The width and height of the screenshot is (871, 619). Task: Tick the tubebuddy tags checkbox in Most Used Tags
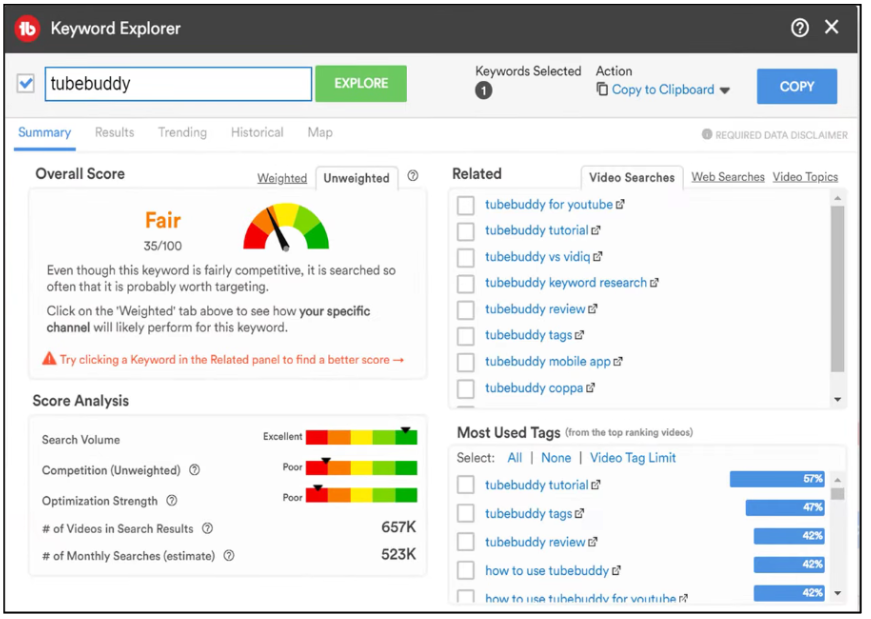pyautogui.click(x=465, y=513)
